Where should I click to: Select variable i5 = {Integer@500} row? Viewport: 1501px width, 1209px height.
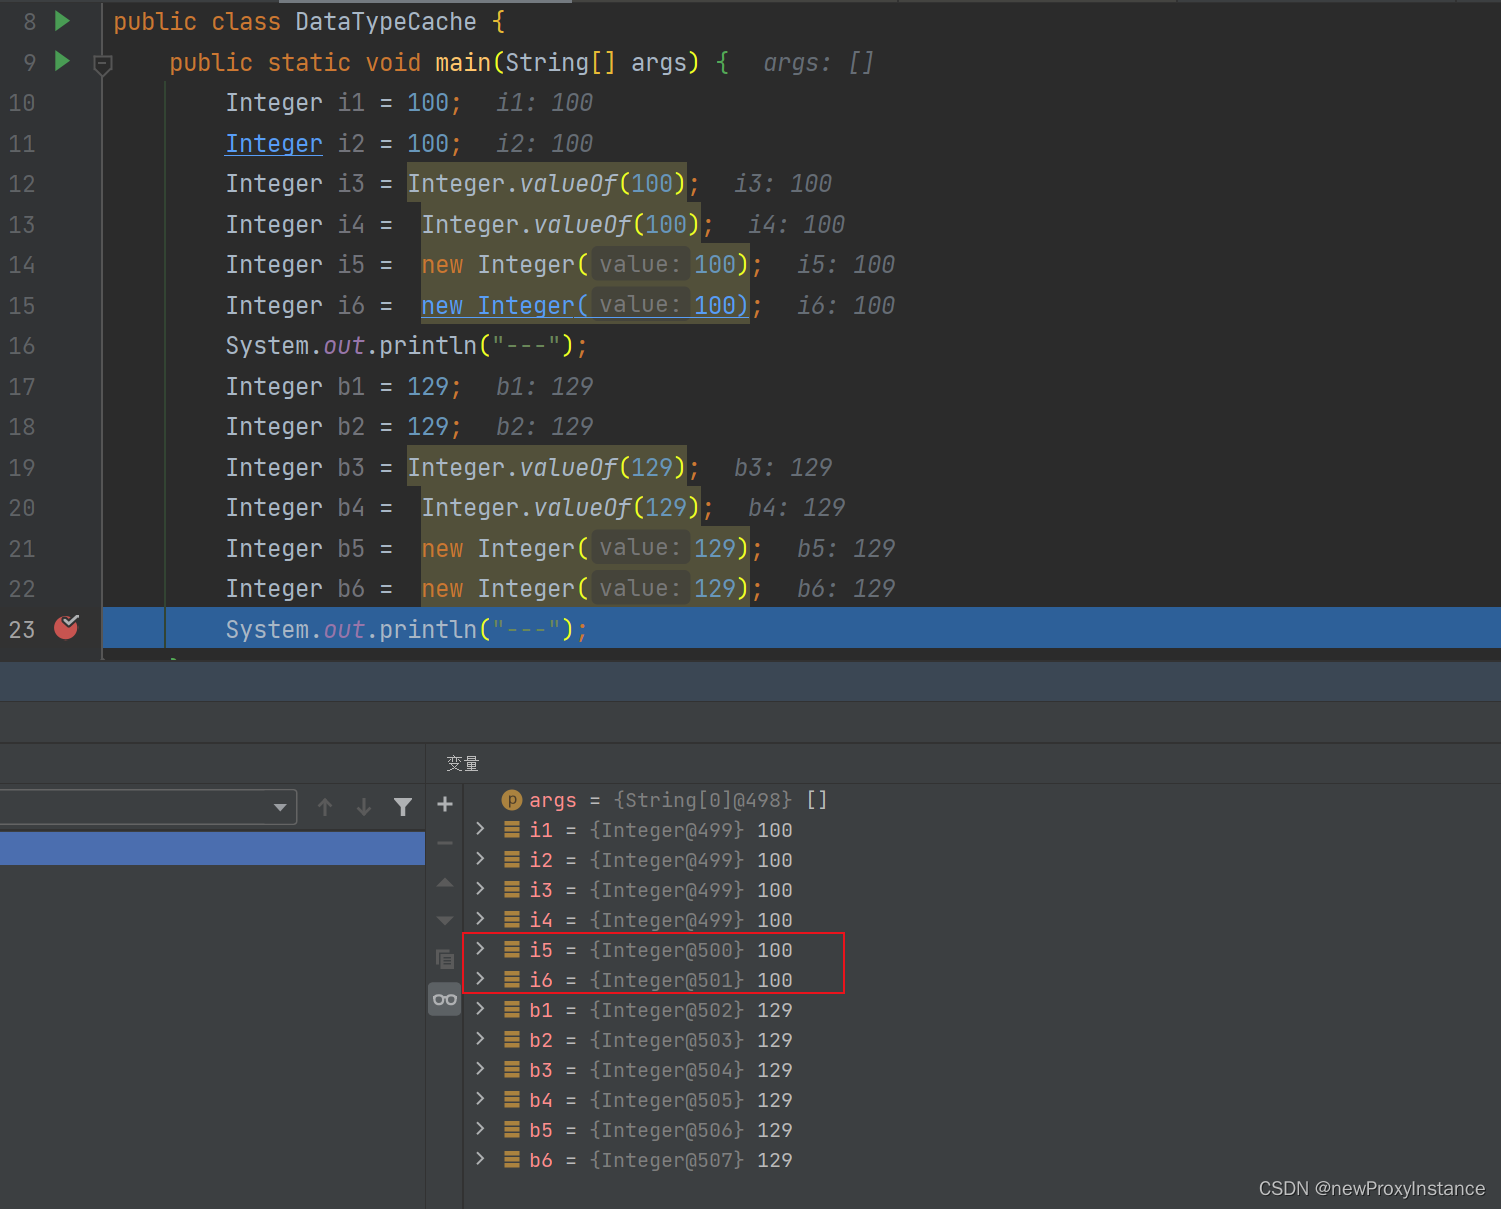click(661, 950)
